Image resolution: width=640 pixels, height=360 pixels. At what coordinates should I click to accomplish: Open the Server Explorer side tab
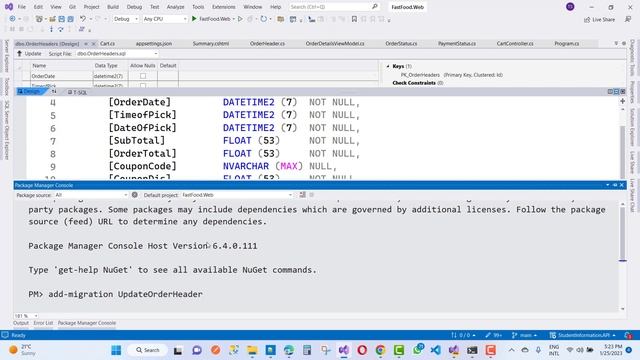tap(6, 56)
